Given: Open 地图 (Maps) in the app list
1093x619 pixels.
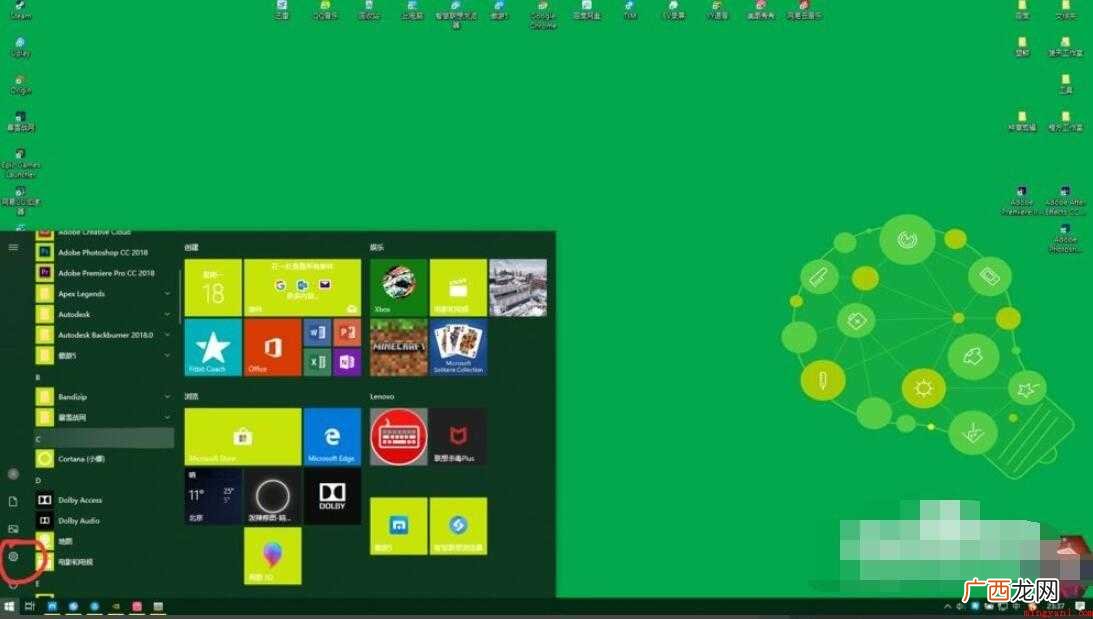Looking at the screenshot, I should click(105, 541).
